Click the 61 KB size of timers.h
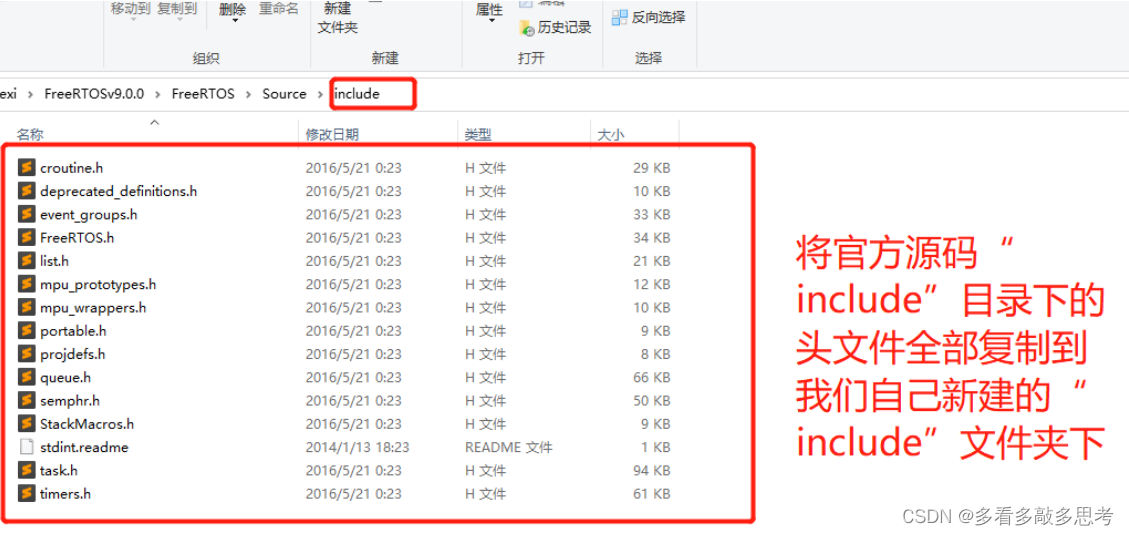 pyautogui.click(x=652, y=494)
